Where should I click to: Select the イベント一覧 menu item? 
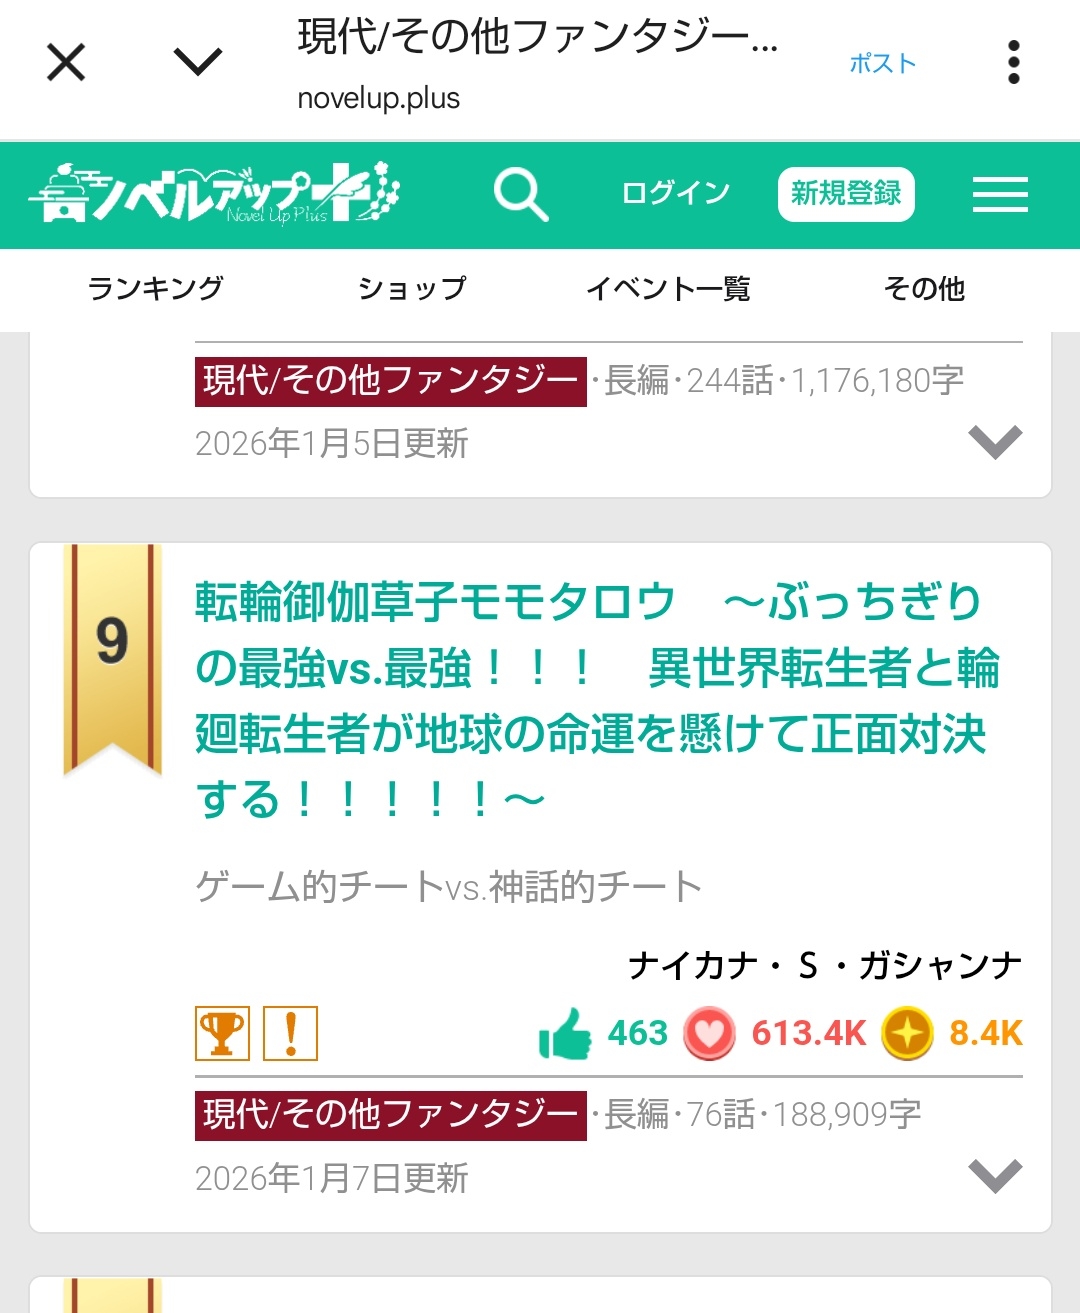(668, 288)
